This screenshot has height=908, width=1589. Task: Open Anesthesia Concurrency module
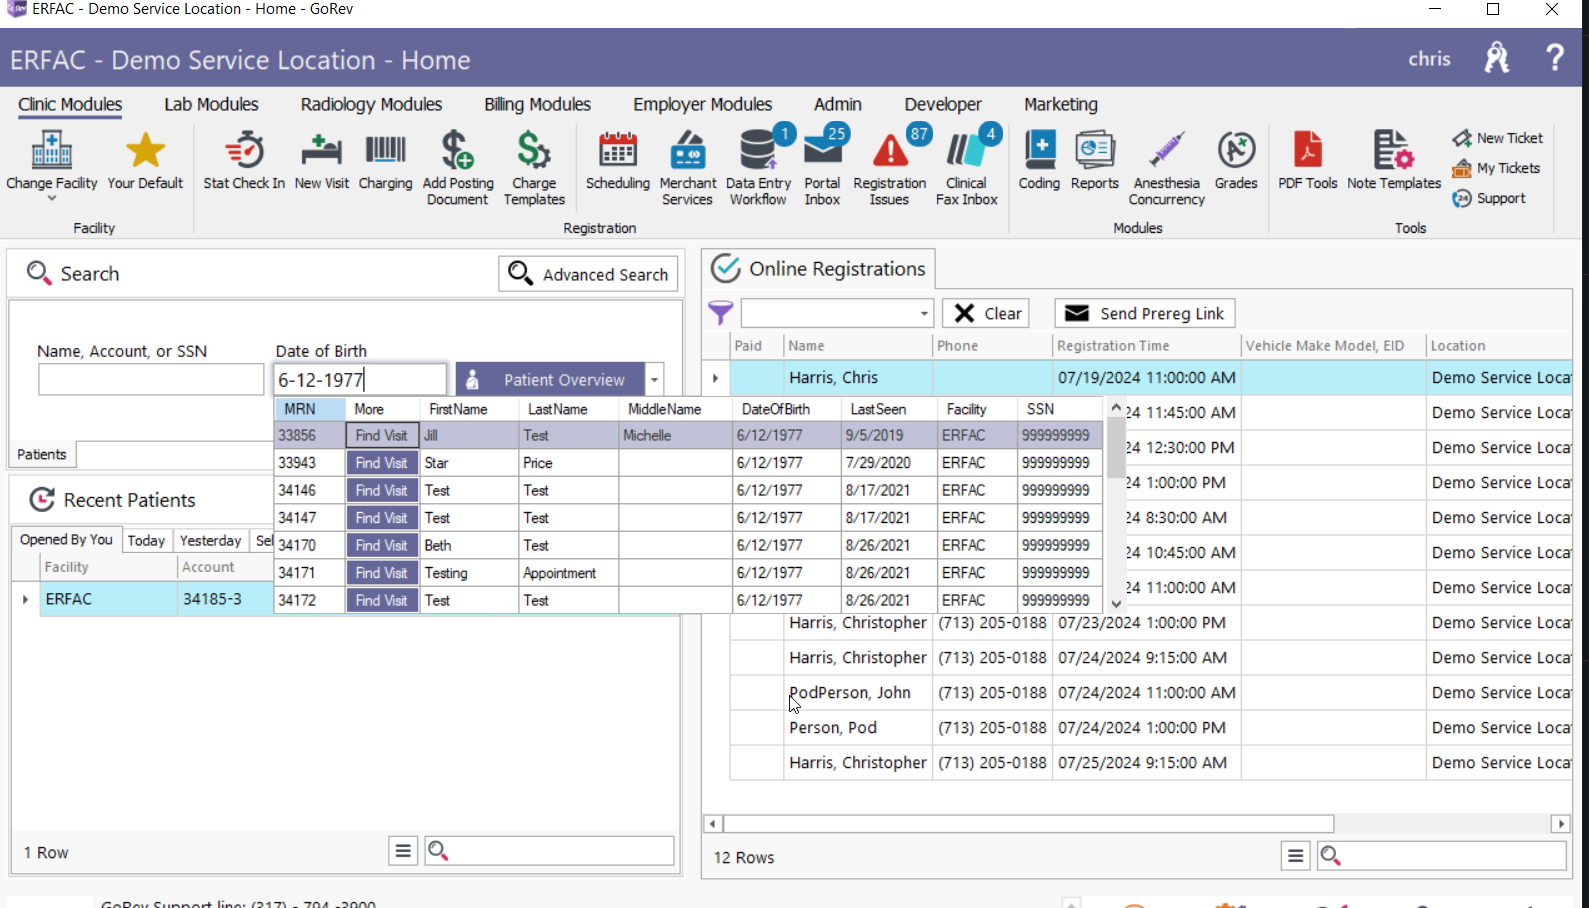point(1166,168)
